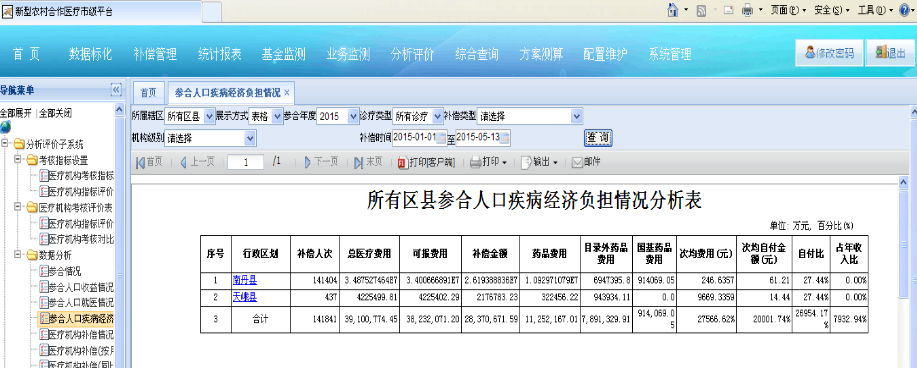Click the RSS feeds icon

[701, 10]
